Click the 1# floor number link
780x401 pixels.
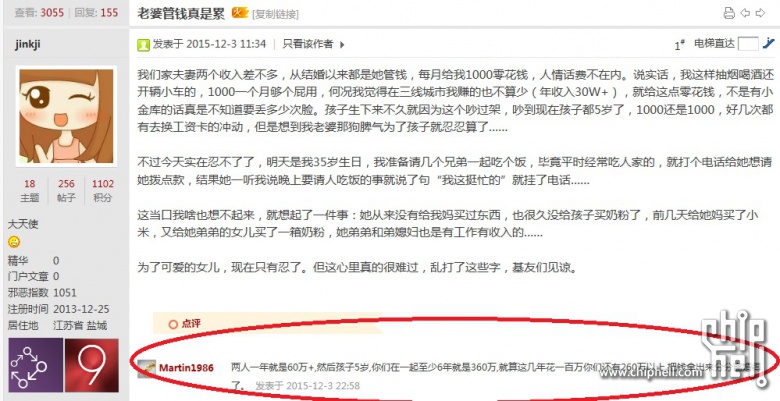click(680, 45)
